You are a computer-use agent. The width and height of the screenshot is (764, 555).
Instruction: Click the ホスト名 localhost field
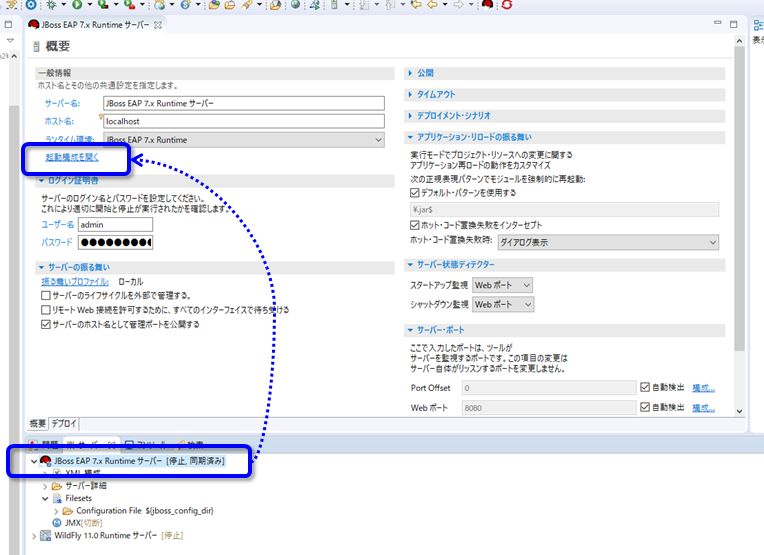click(244, 121)
